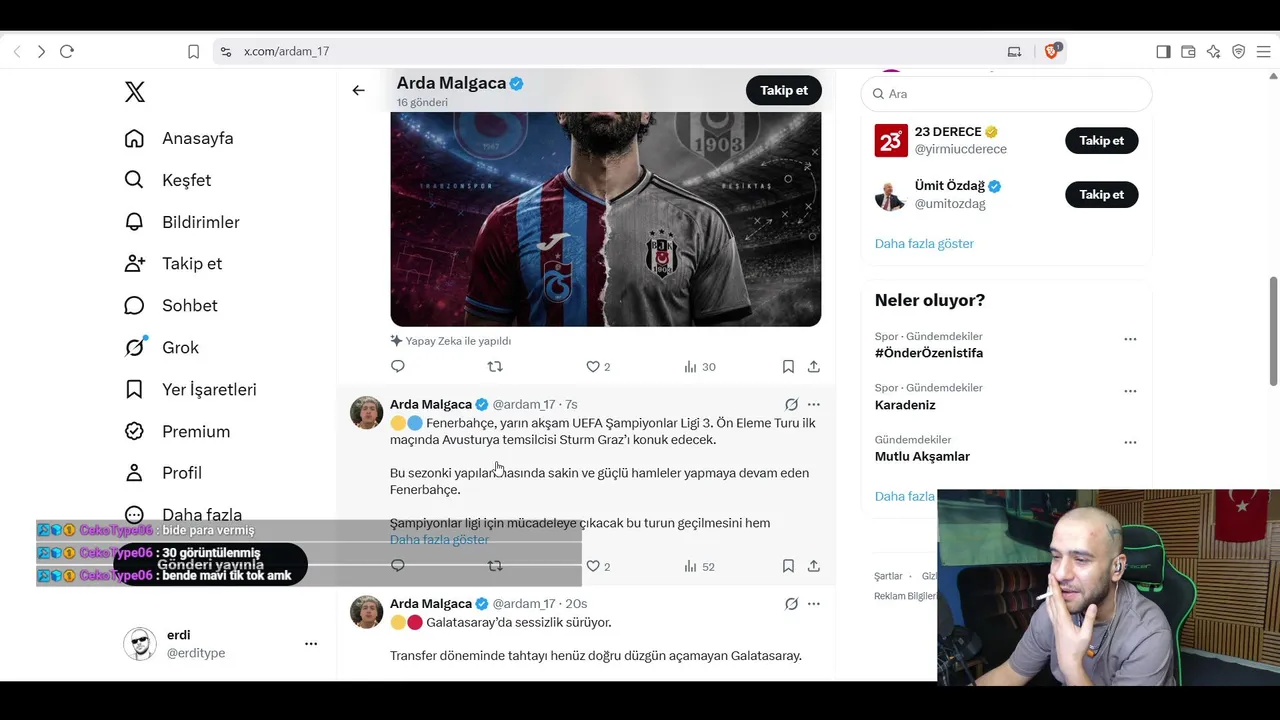Follow 23 DERECE account
Screen dimensions: 1280x720
pos(1102,140)
